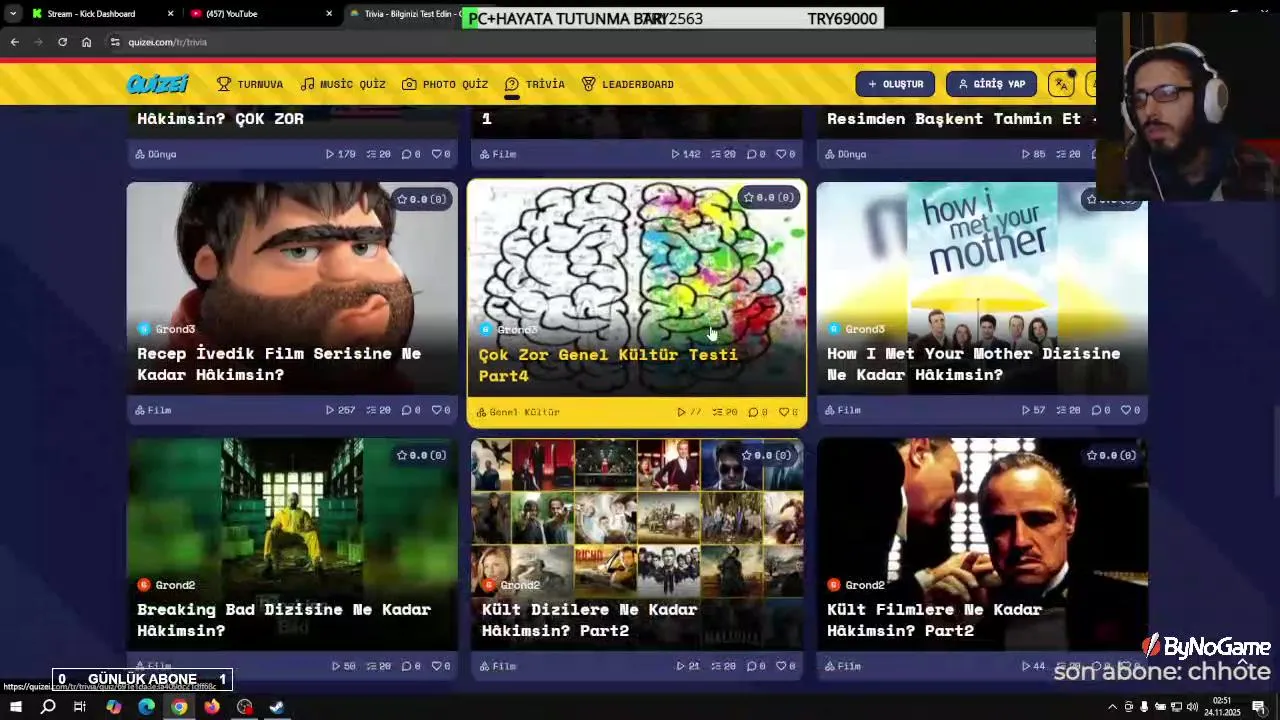Open the Turnuva page from the nav
The height and width of the screenshot is (720, 1280).
coord(250,84)
